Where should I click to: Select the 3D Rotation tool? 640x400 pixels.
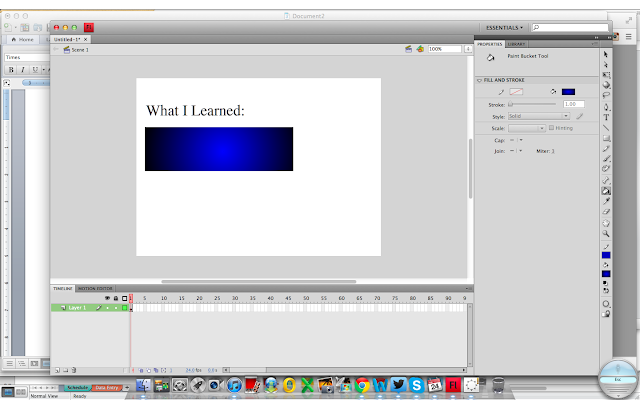click(606, 85)
